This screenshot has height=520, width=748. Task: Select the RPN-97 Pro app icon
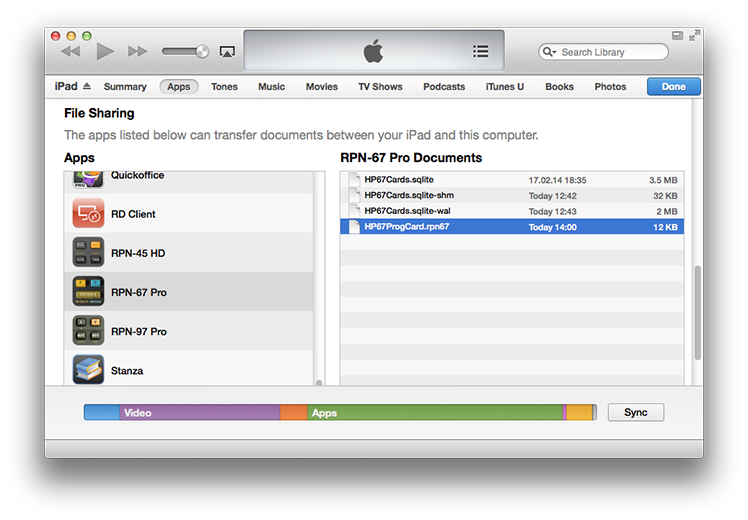(x=88, y=331)
